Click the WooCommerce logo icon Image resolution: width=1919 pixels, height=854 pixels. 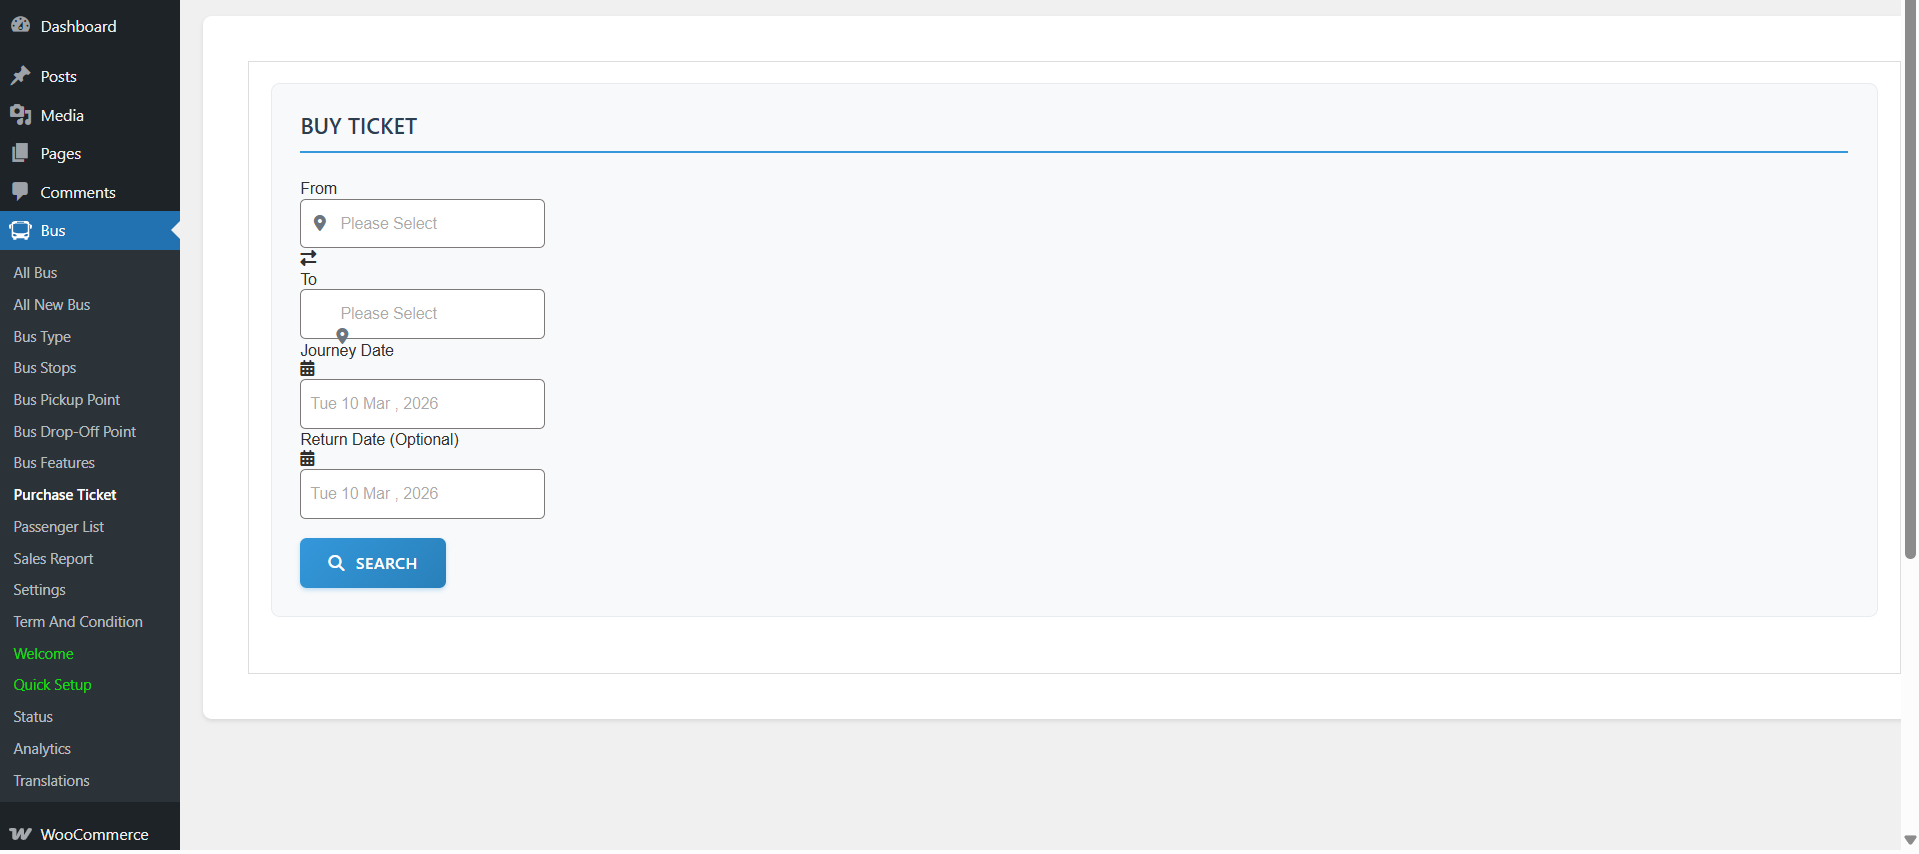click(x=20, y=834)
